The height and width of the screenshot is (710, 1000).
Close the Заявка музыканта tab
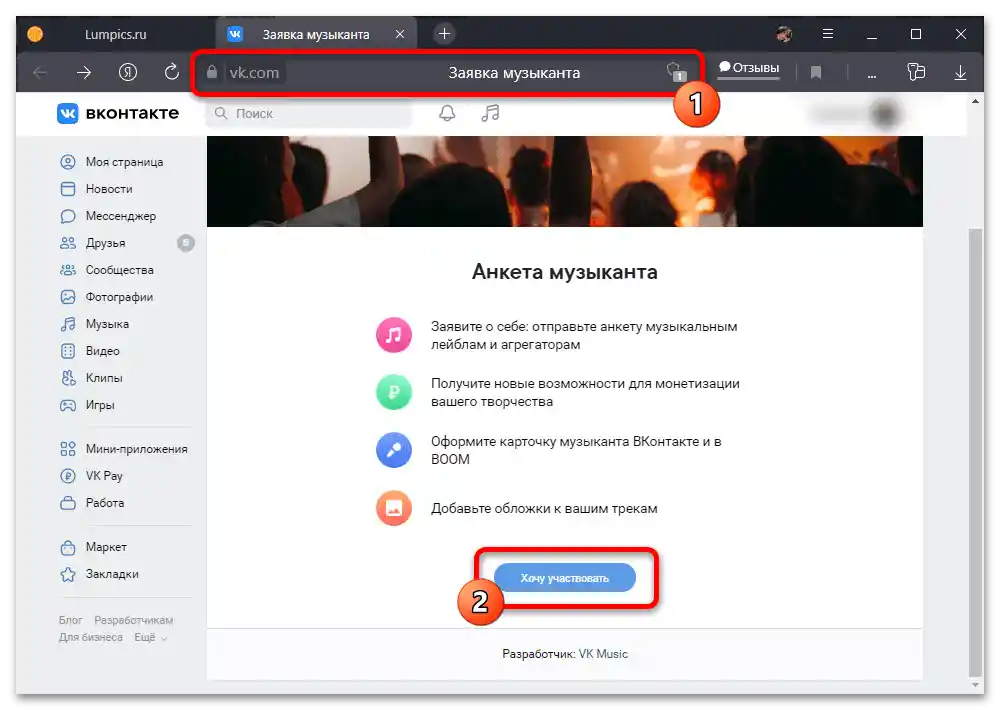tap(400, 34)
